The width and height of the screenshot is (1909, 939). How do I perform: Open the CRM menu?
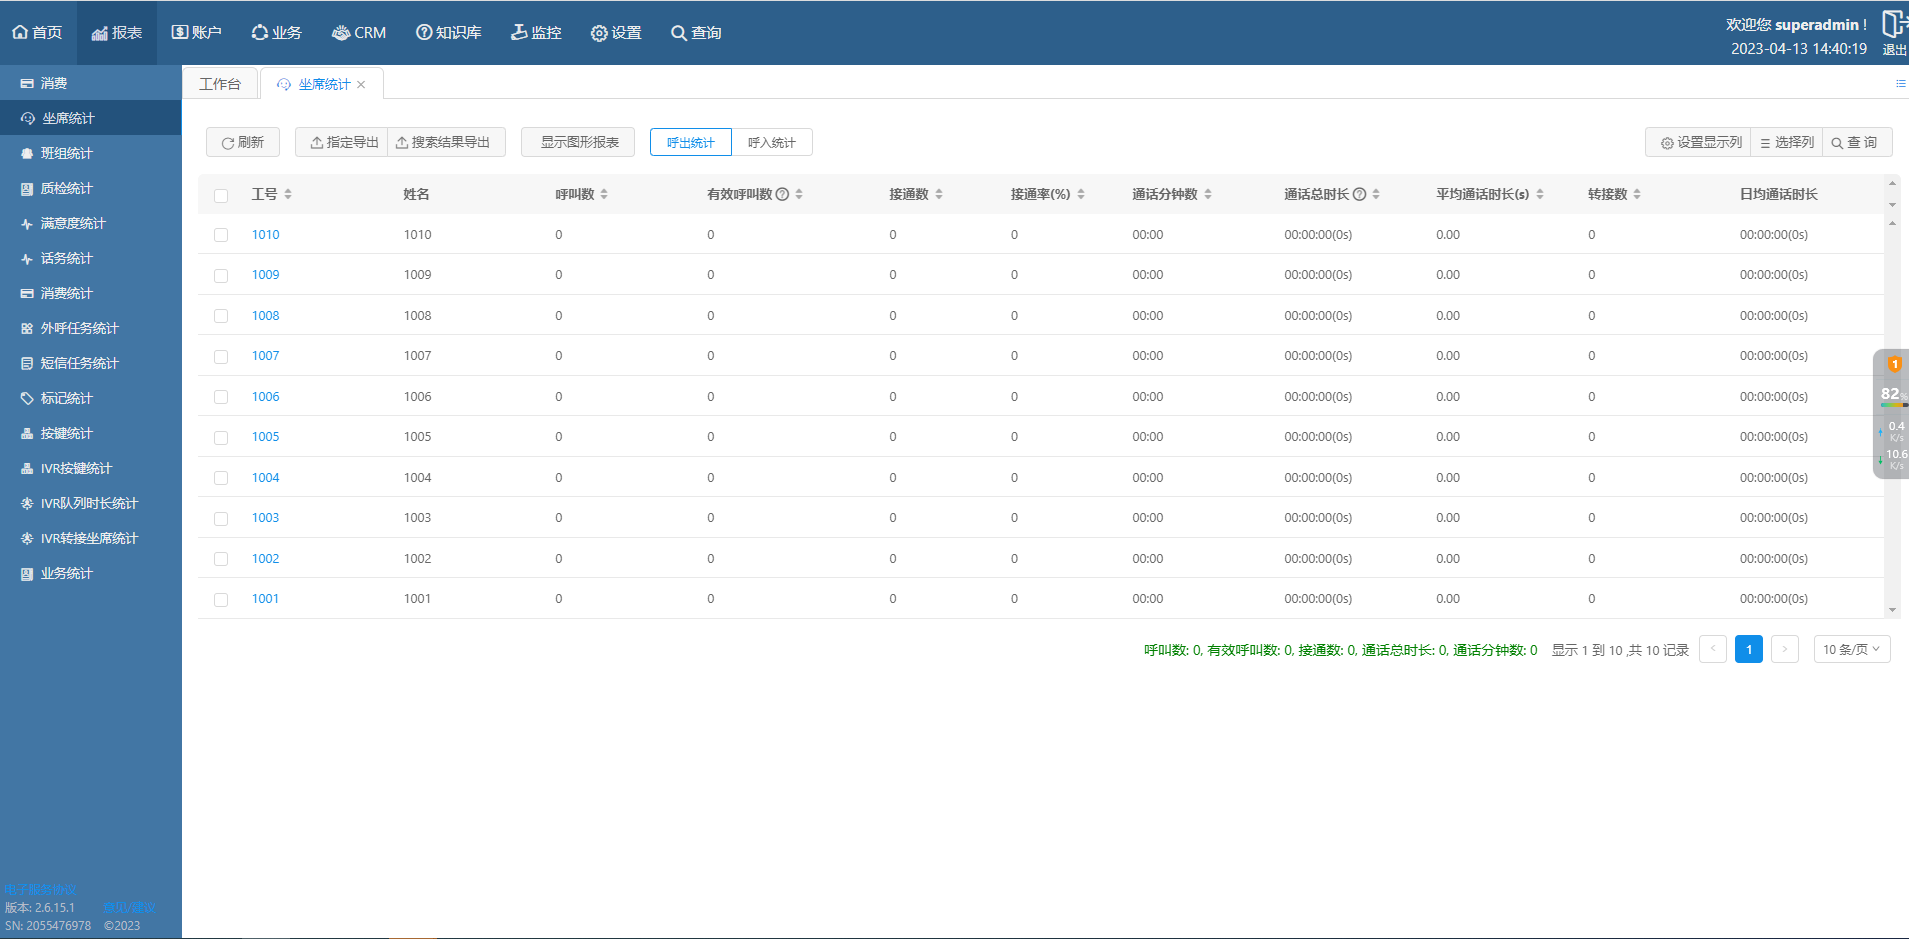358,33
